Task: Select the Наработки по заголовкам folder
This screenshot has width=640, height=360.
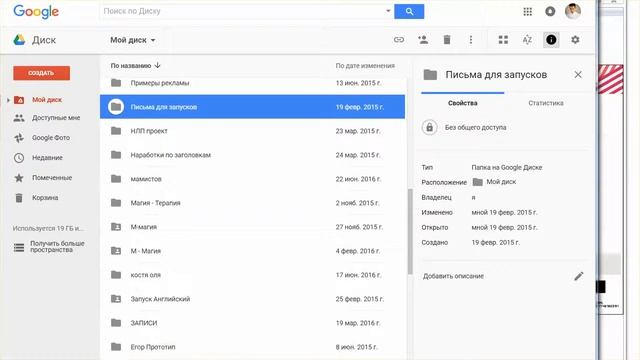Action: point(252,155)
